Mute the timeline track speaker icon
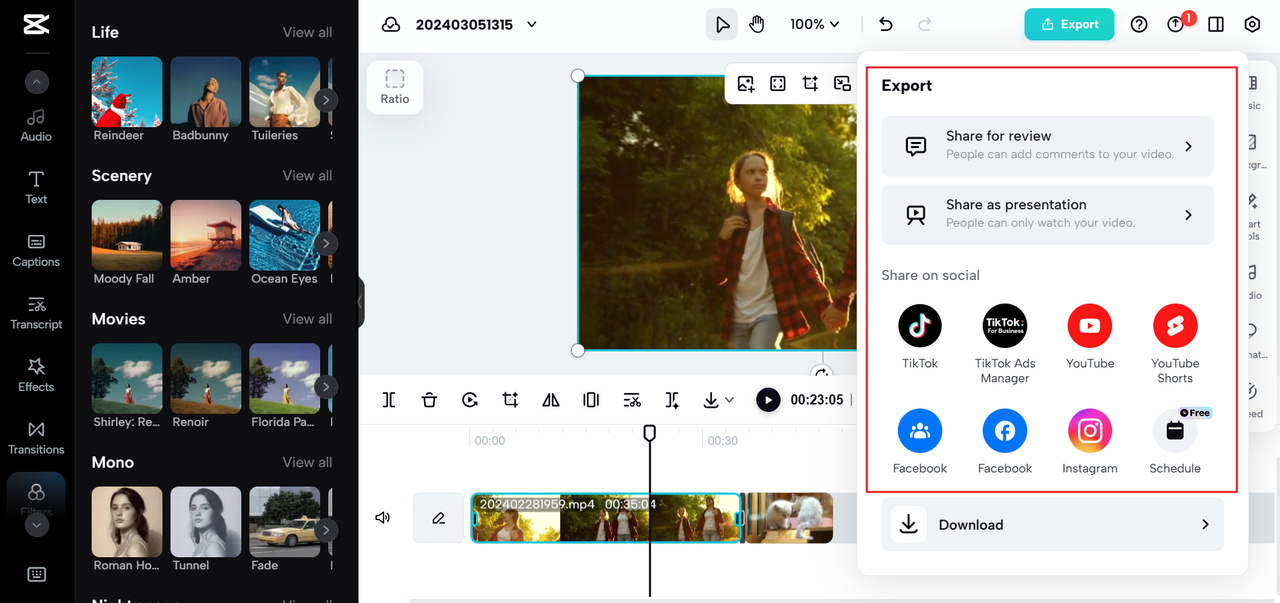1280x603 pixels. [382, 518]
